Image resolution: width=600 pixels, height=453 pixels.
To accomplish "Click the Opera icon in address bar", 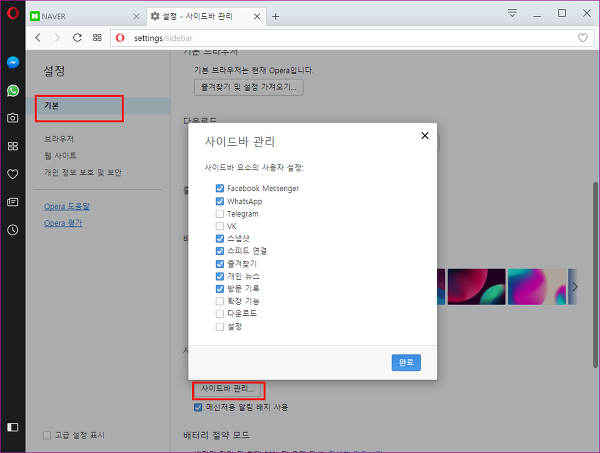I will pyautogui.click(x=120, y=38).
